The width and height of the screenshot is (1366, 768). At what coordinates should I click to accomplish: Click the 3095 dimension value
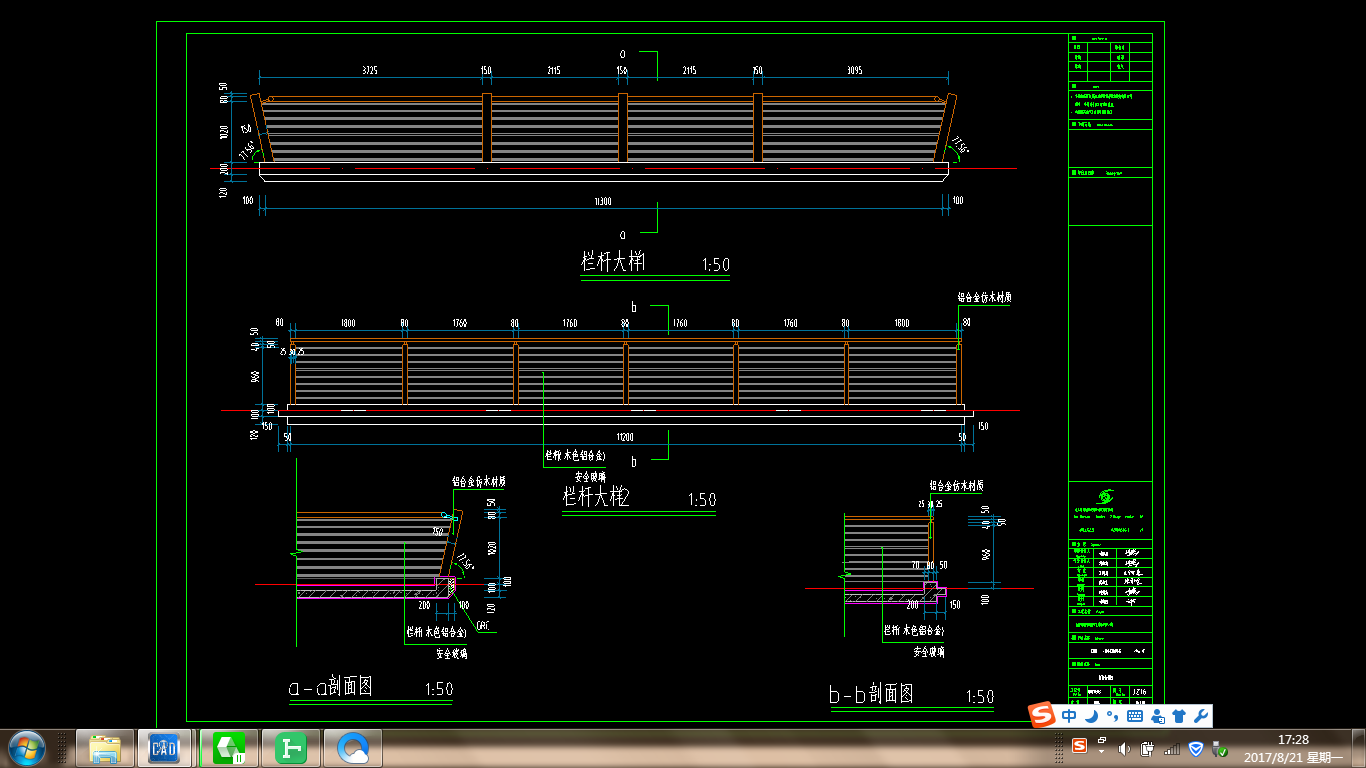pos(854,71)
